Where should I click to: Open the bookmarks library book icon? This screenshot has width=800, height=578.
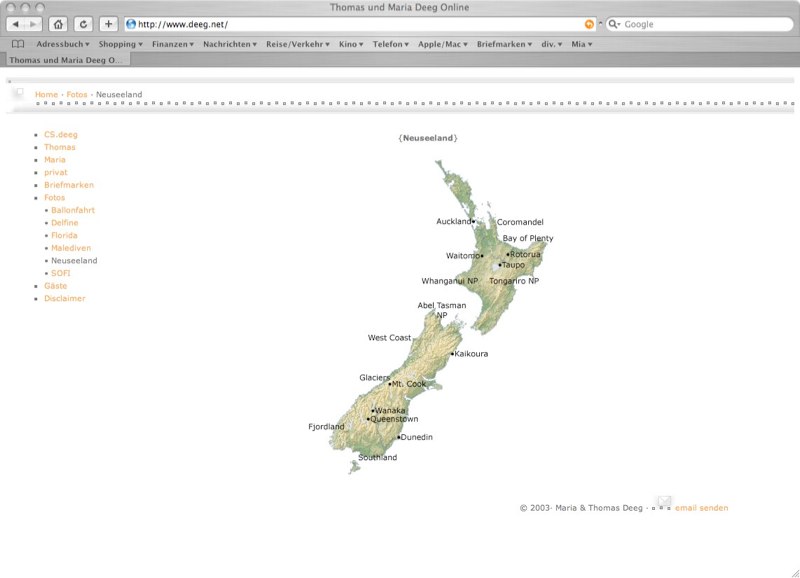click(x=18, y=44)
